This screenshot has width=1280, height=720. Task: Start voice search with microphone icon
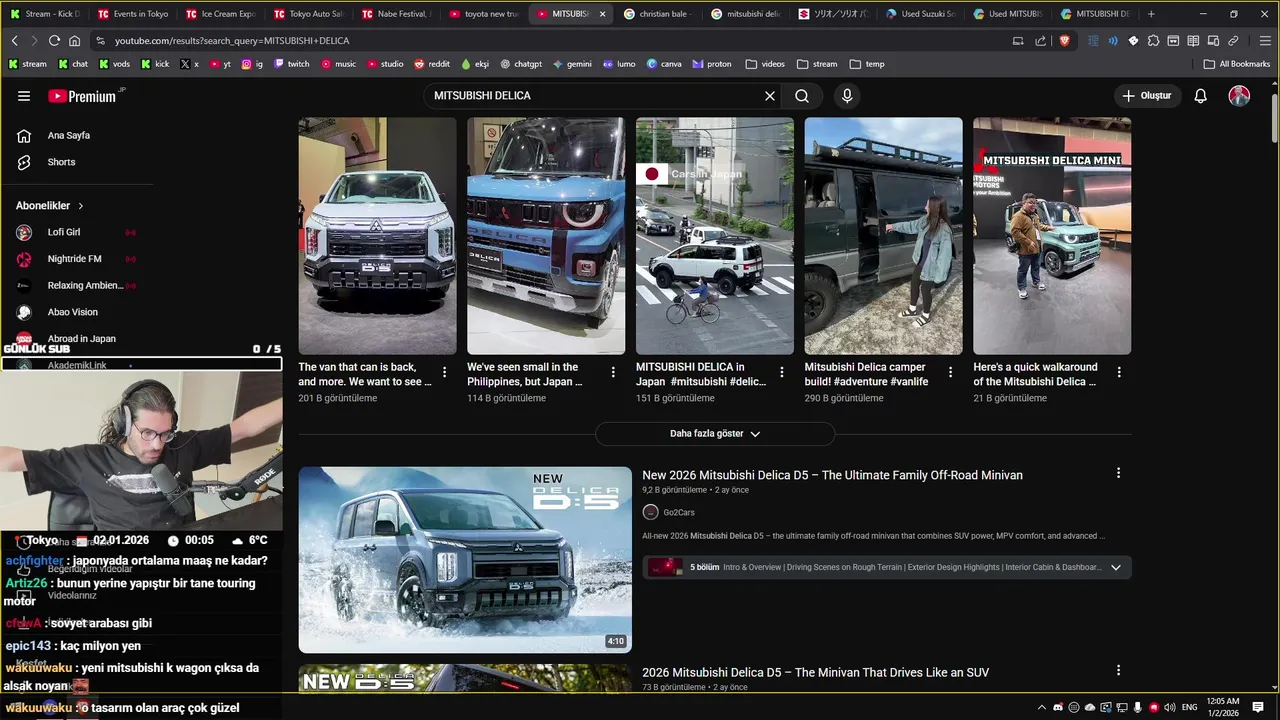pyautogui.click(x=847, y=96)
